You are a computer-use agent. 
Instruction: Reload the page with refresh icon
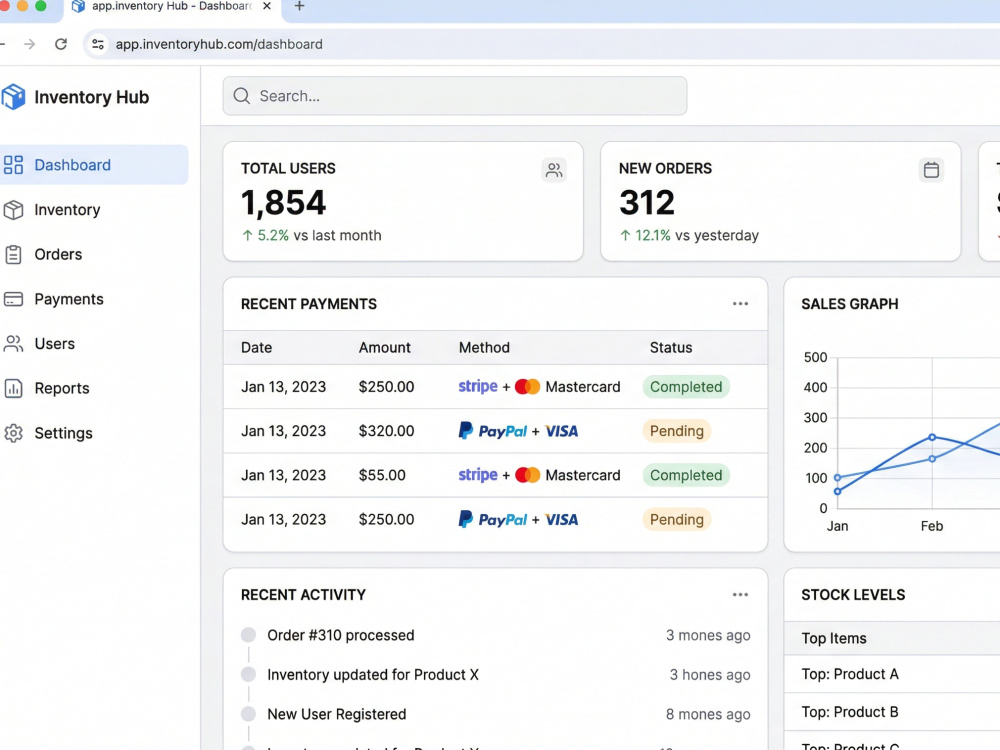pyautogui.click(x=61, y=44)
